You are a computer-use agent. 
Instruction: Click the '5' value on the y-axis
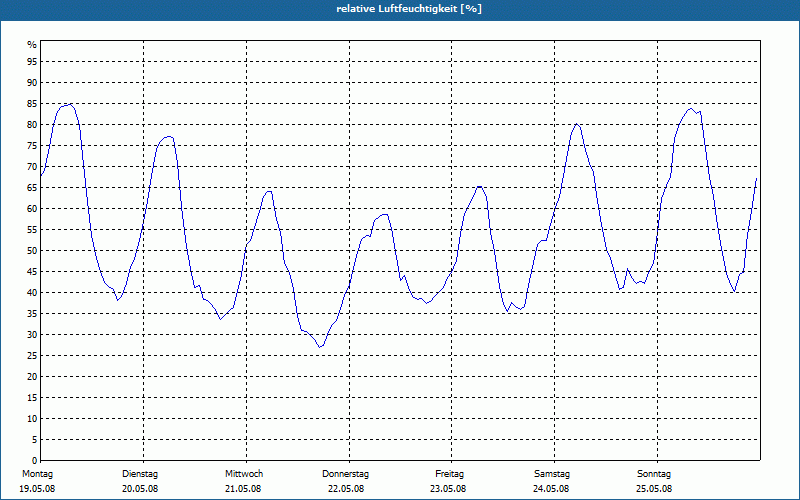pyautogui.click(x=35, y=440)
